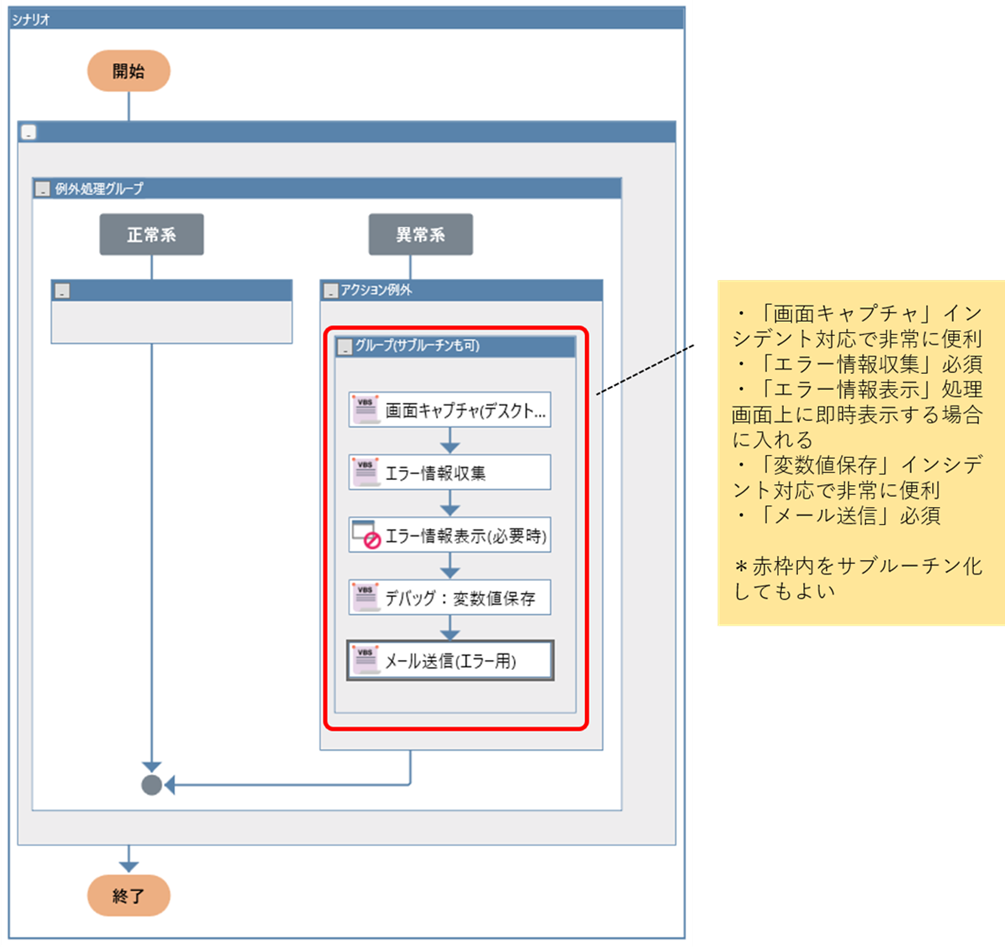The width and height of the screenshot is (1005, 952).
Task: Select the メール送信(エラー用) node
Action: [450, 660]
